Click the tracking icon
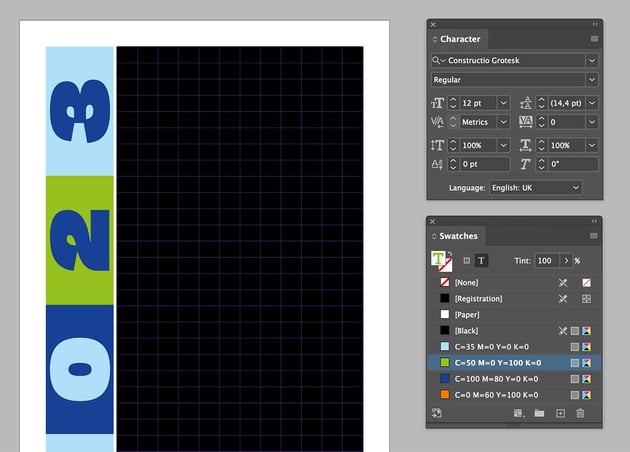This screenshot has width=630, height=452. click(526, 122)
